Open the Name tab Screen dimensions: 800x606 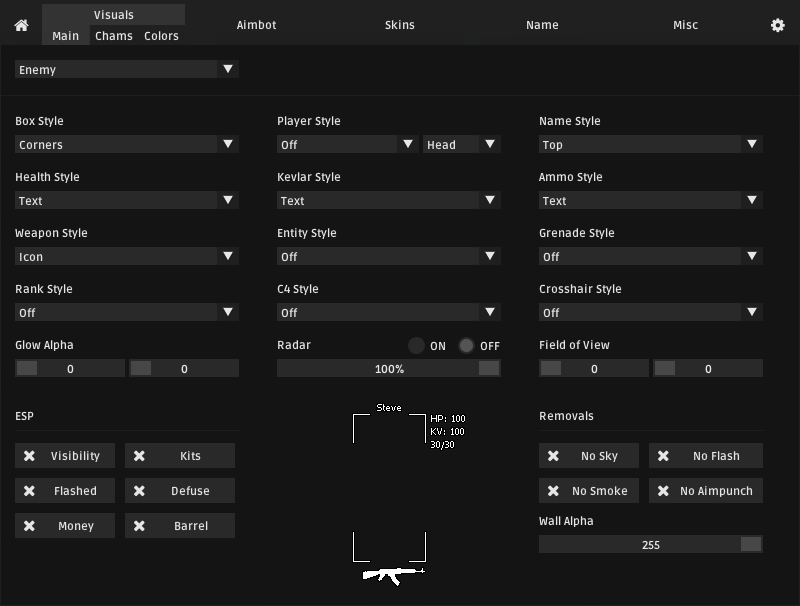(x=542, y=25)
